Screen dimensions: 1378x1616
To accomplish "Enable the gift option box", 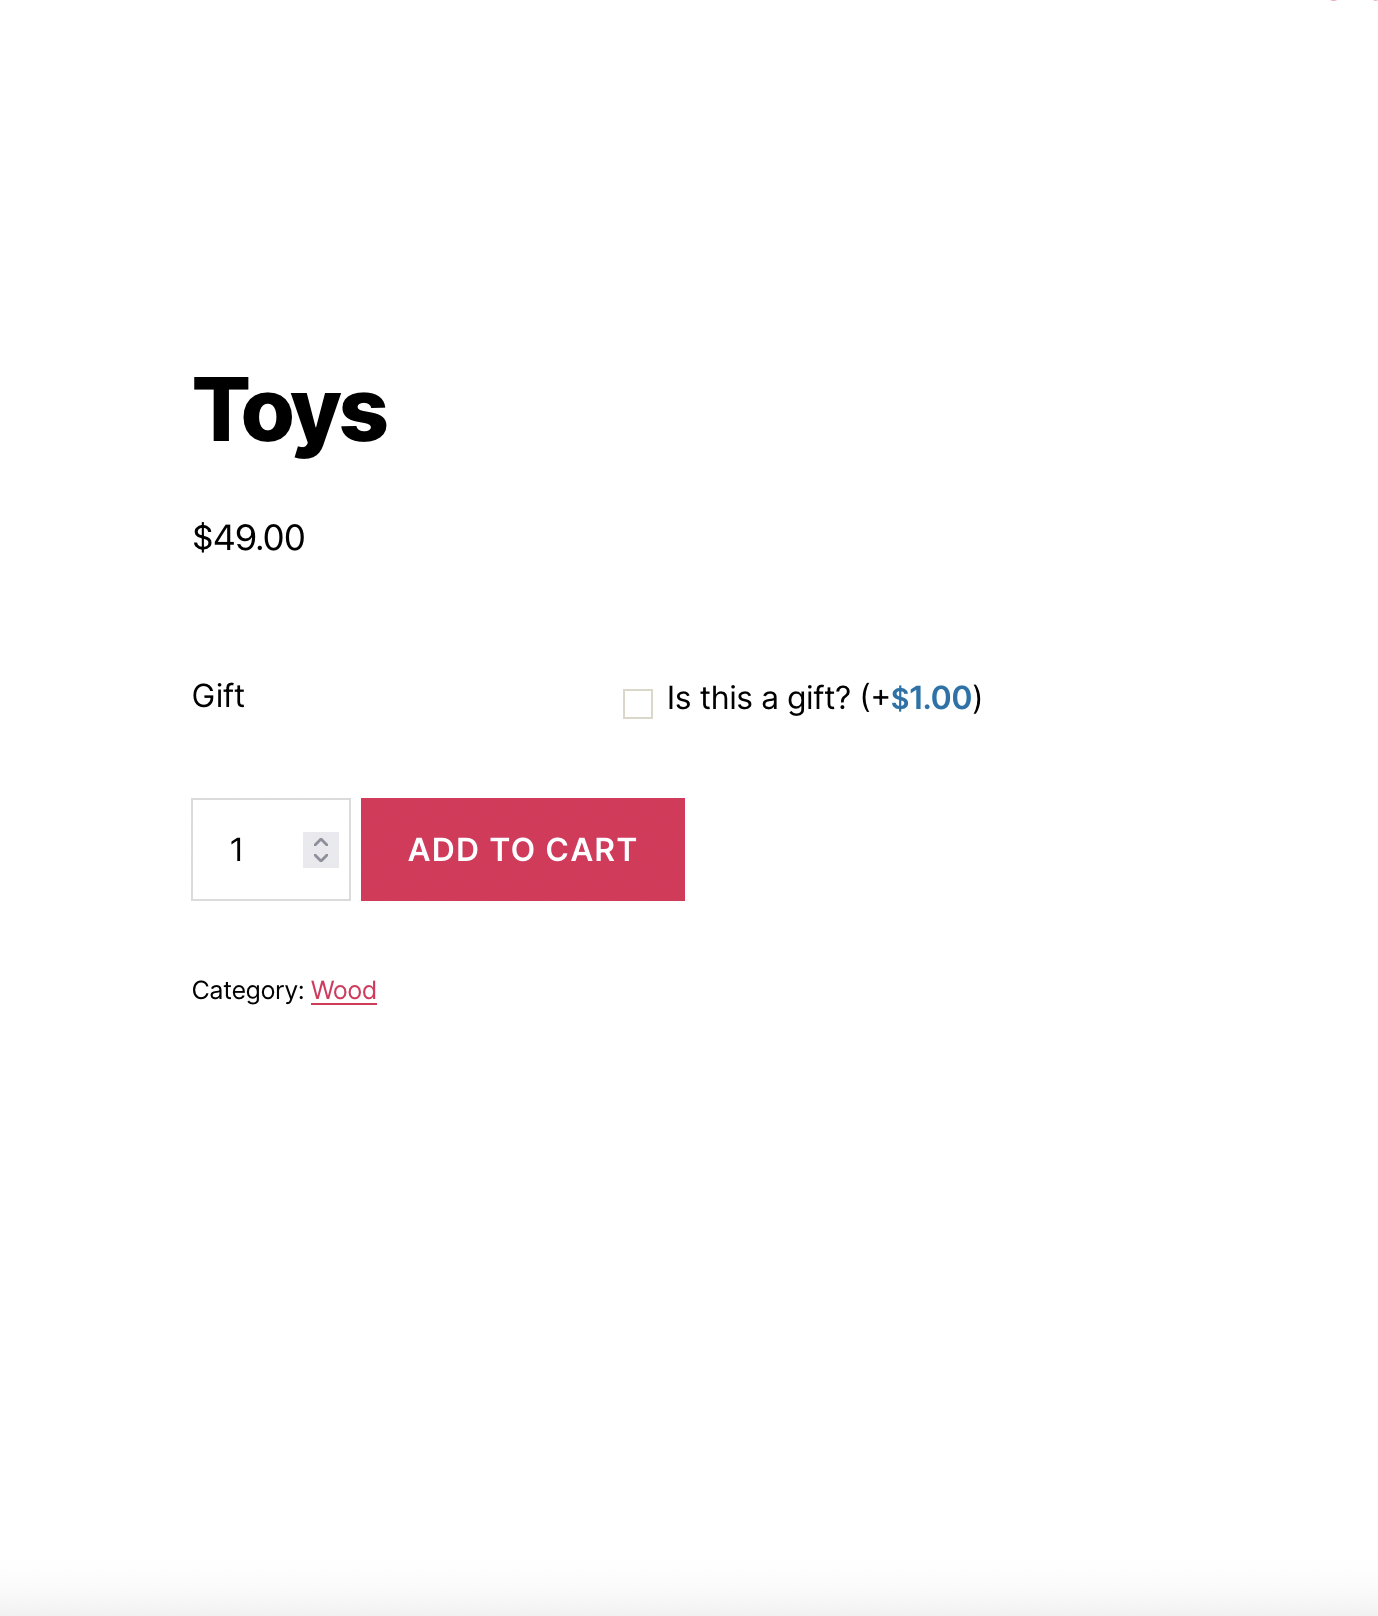I will 638,703.
